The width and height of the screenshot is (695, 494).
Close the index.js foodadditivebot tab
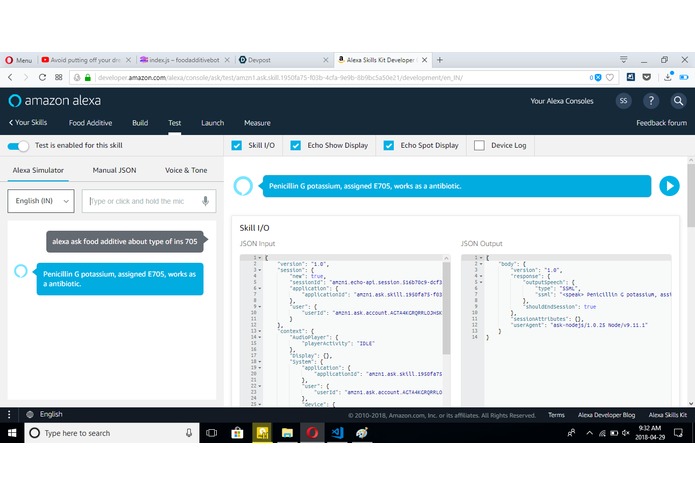227,60
